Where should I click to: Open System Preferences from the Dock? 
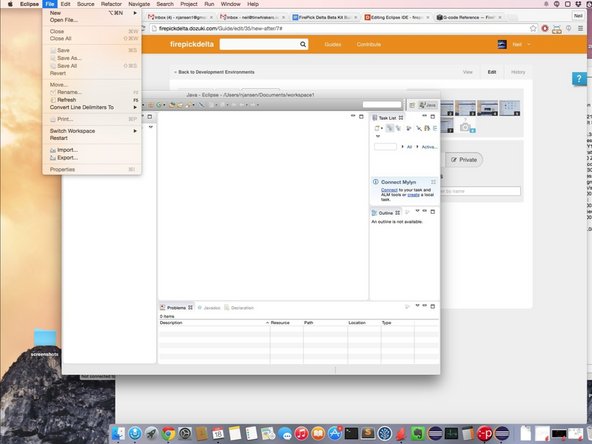[x=185, y=434]
